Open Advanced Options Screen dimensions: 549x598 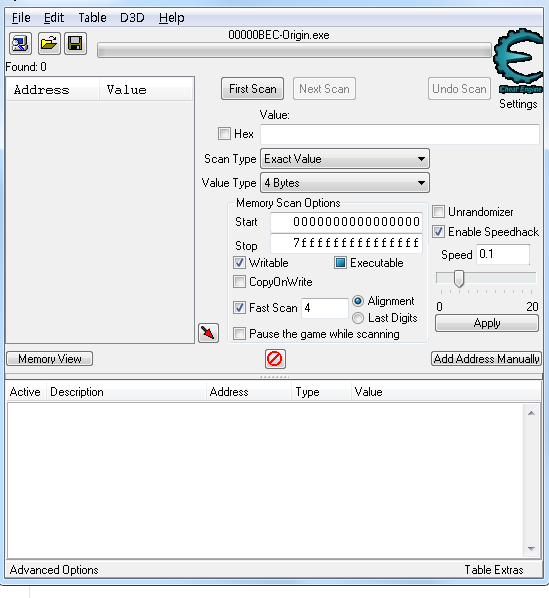[x=54, y=570]
